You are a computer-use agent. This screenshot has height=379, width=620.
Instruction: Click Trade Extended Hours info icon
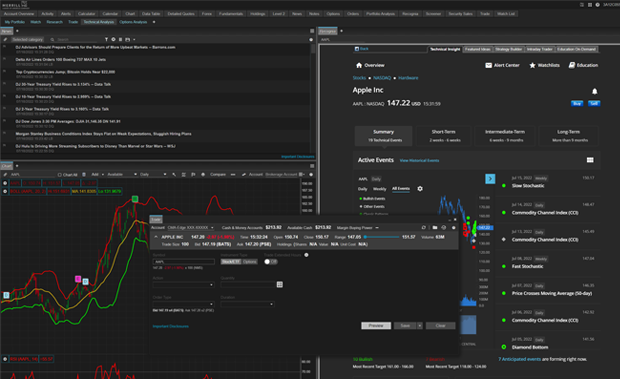pyautogui.click(x=306, y=255)
